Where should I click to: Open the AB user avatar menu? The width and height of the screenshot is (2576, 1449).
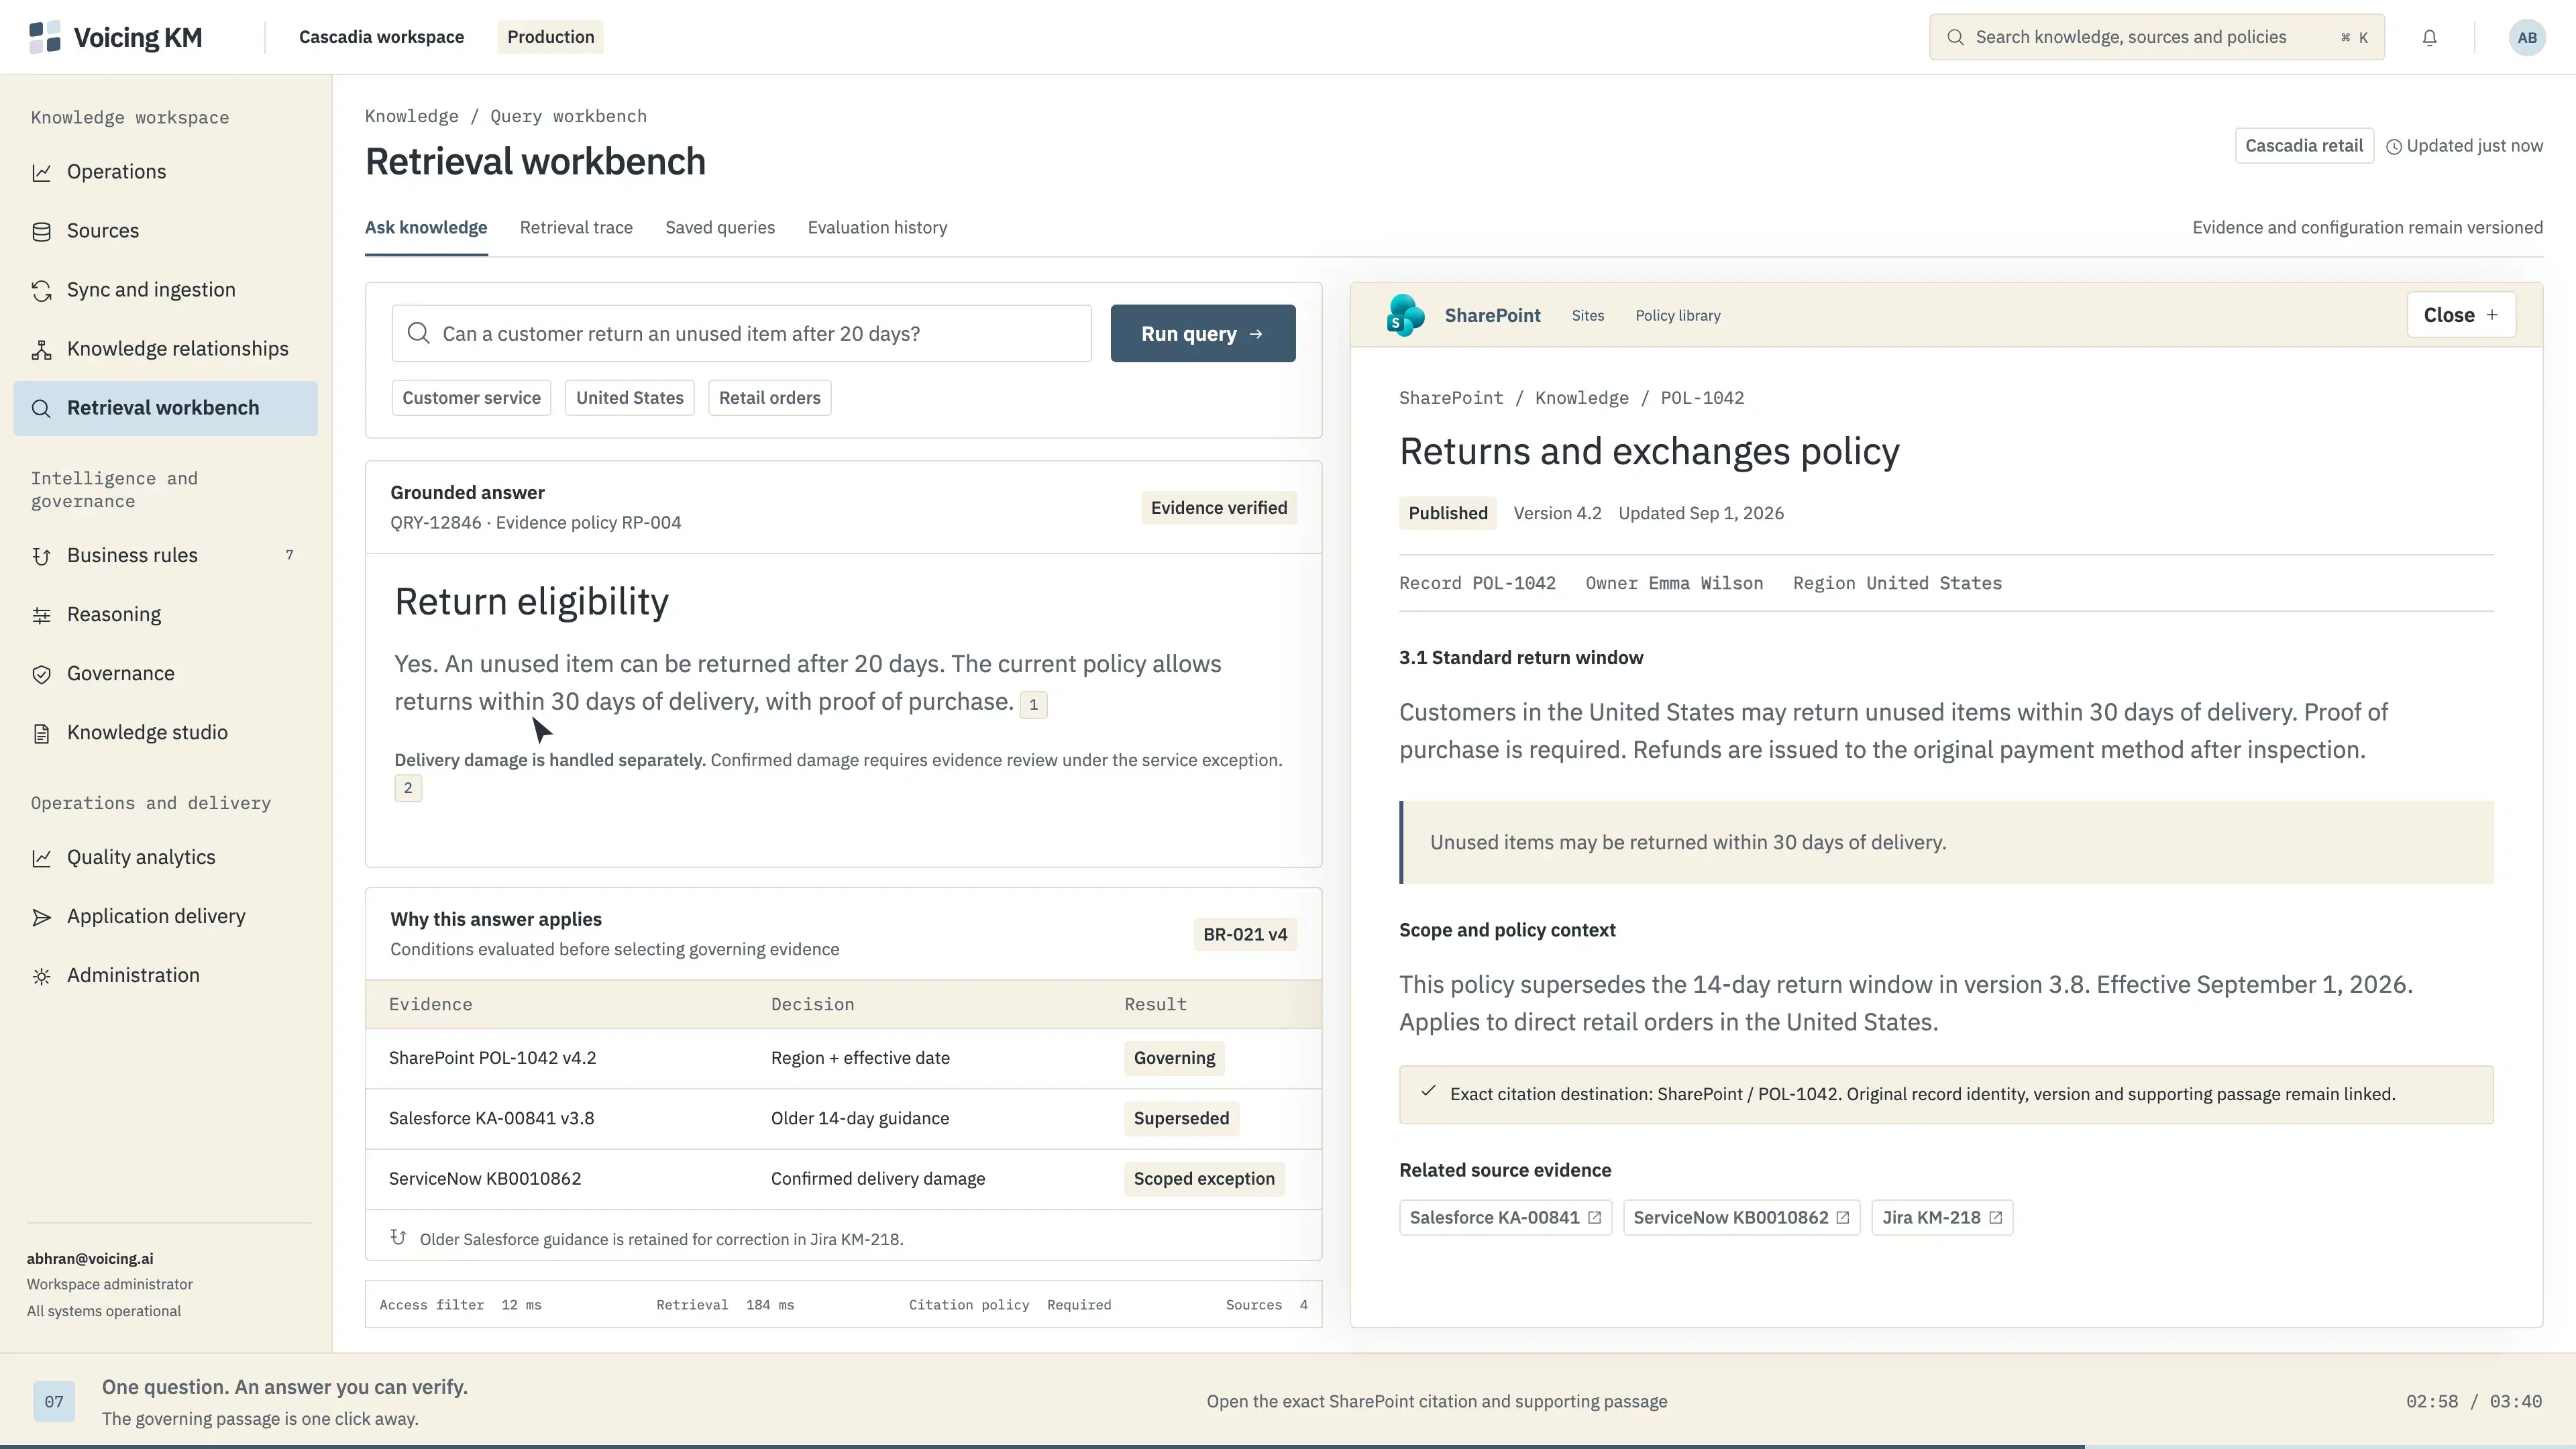click(x=2527, y=38)
